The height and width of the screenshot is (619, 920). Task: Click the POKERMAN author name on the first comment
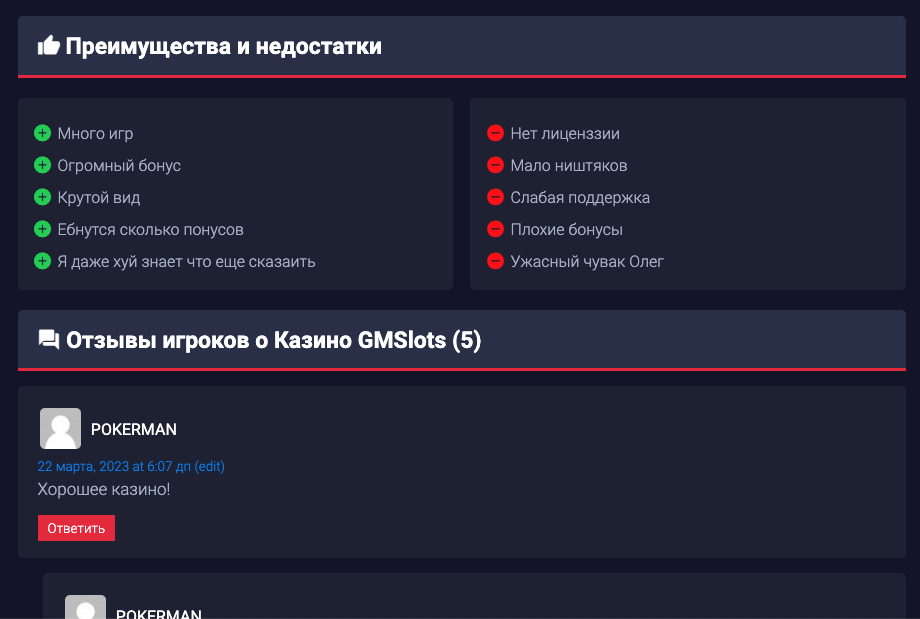click(134, 429)
